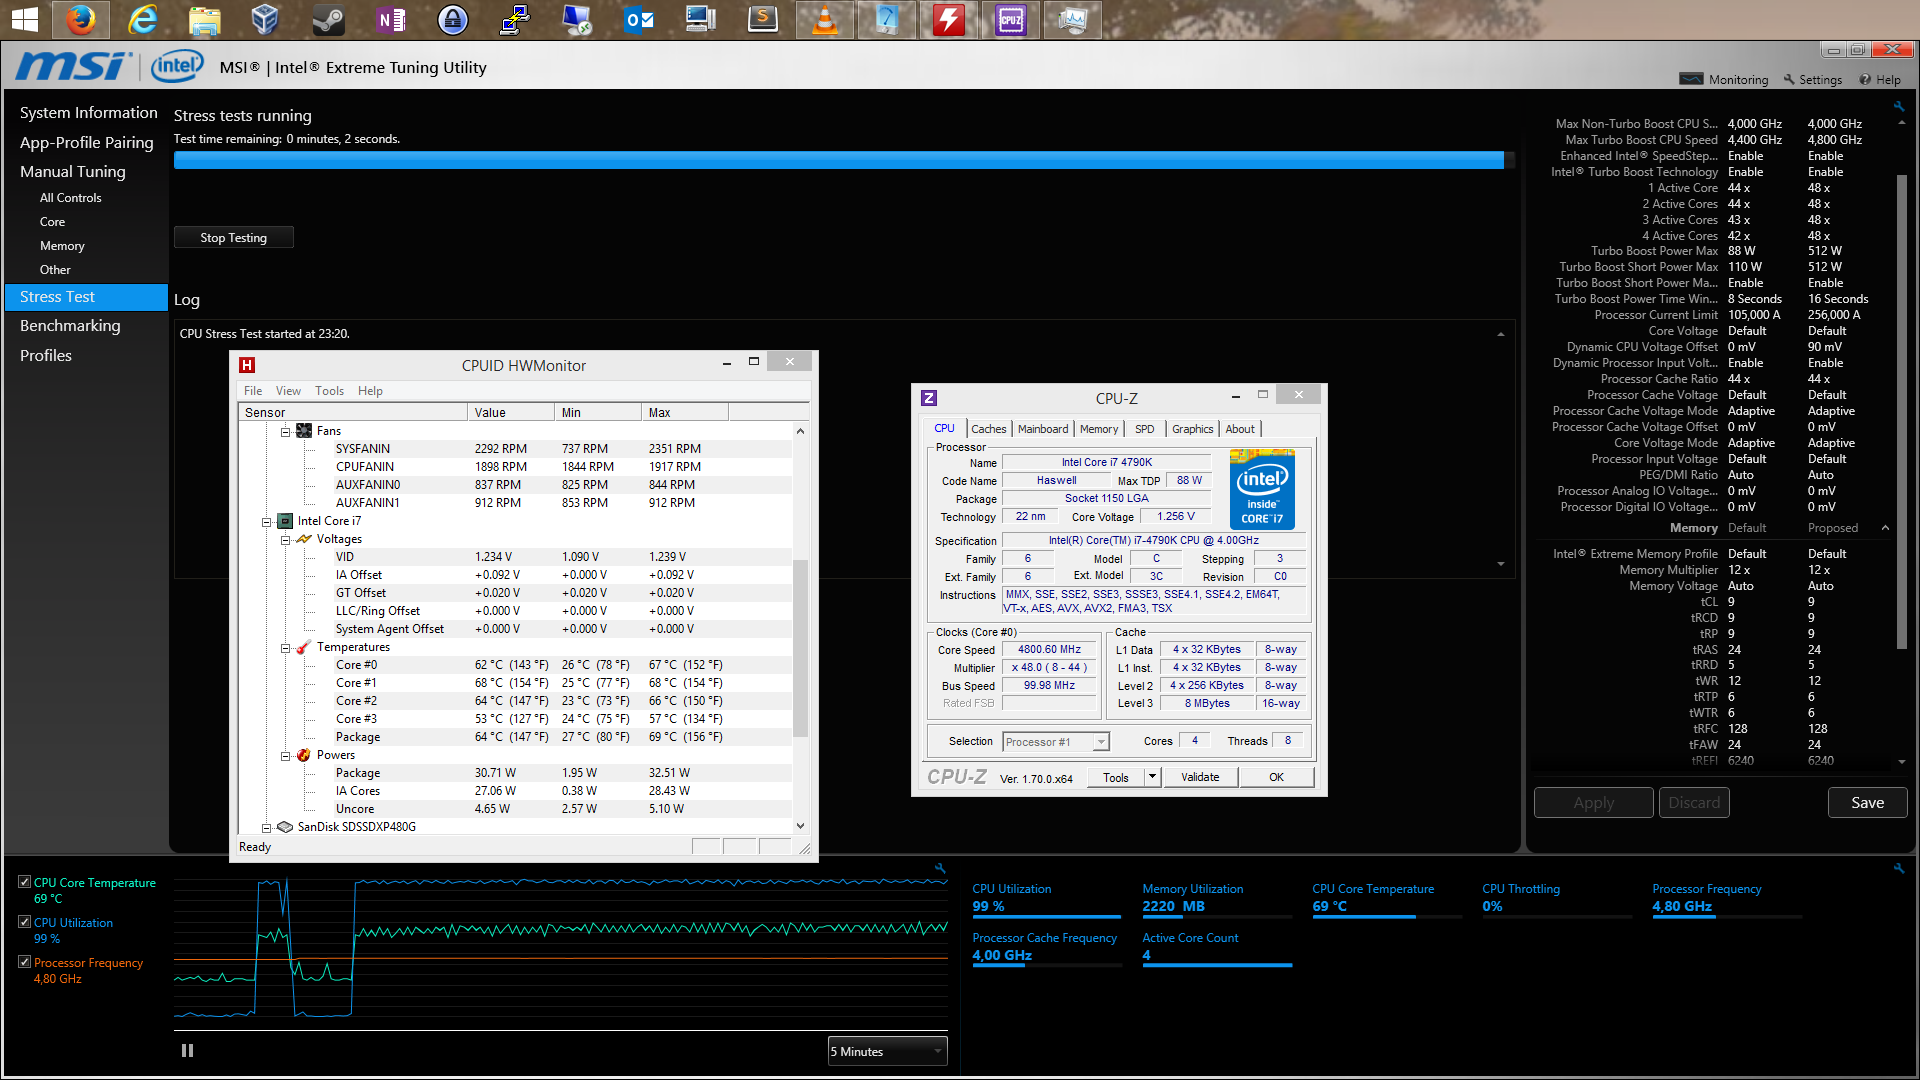
Task: Collapse the Temperatures tree node
Action: [x=285, y=648]
